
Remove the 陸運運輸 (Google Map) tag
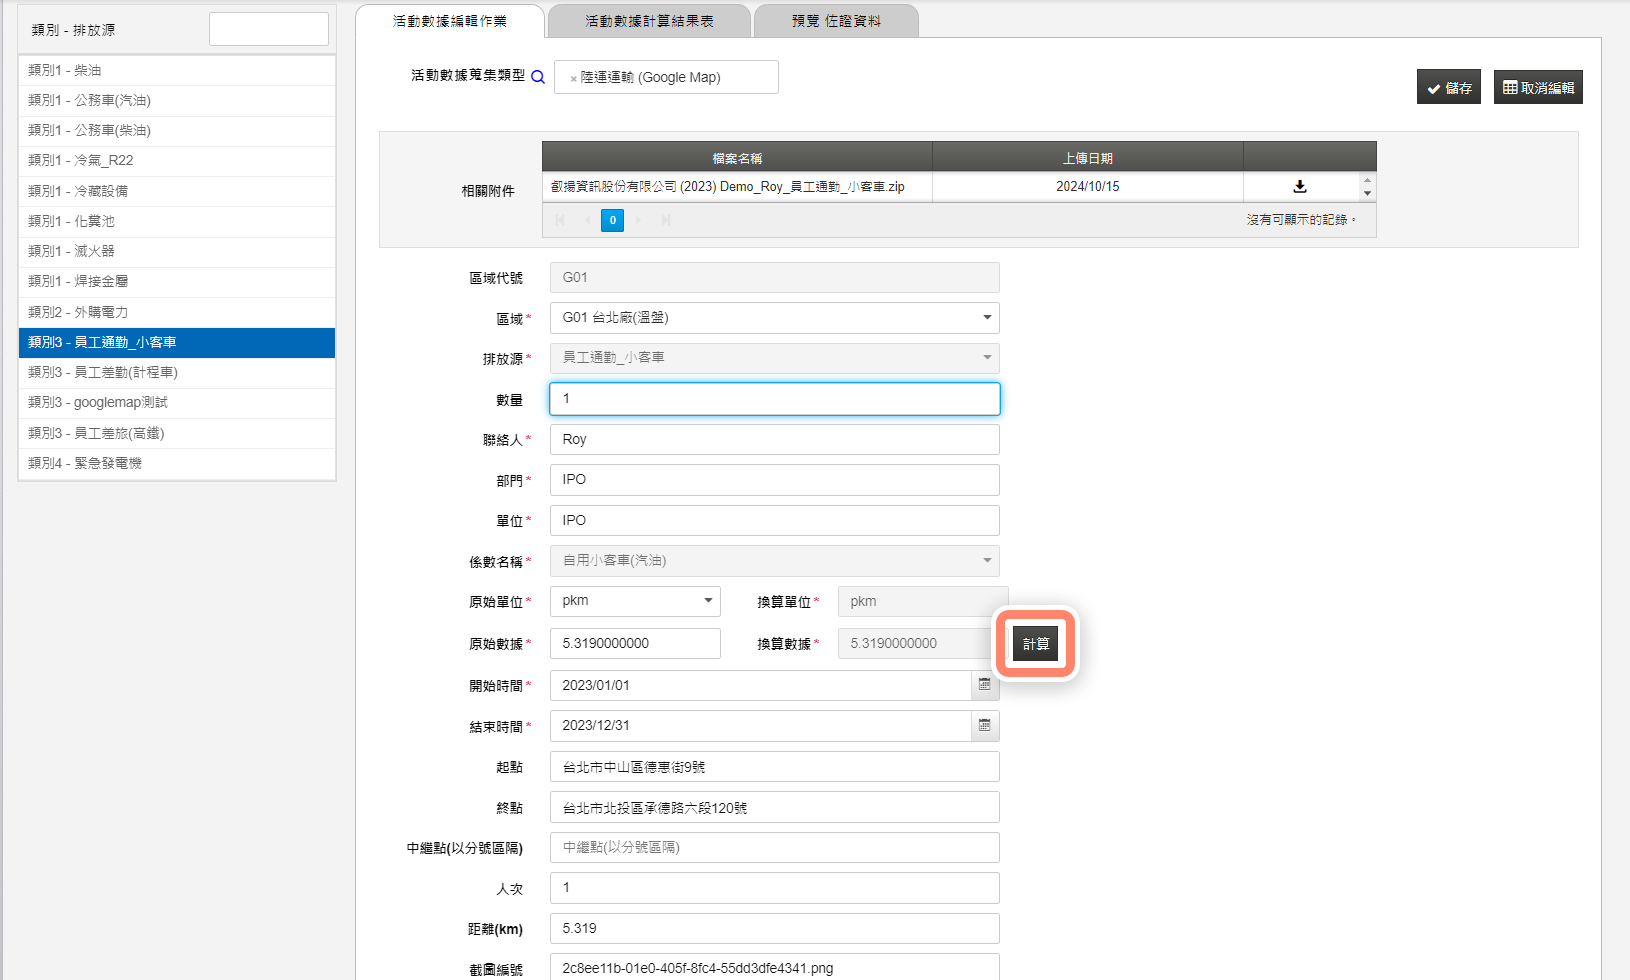573,78
